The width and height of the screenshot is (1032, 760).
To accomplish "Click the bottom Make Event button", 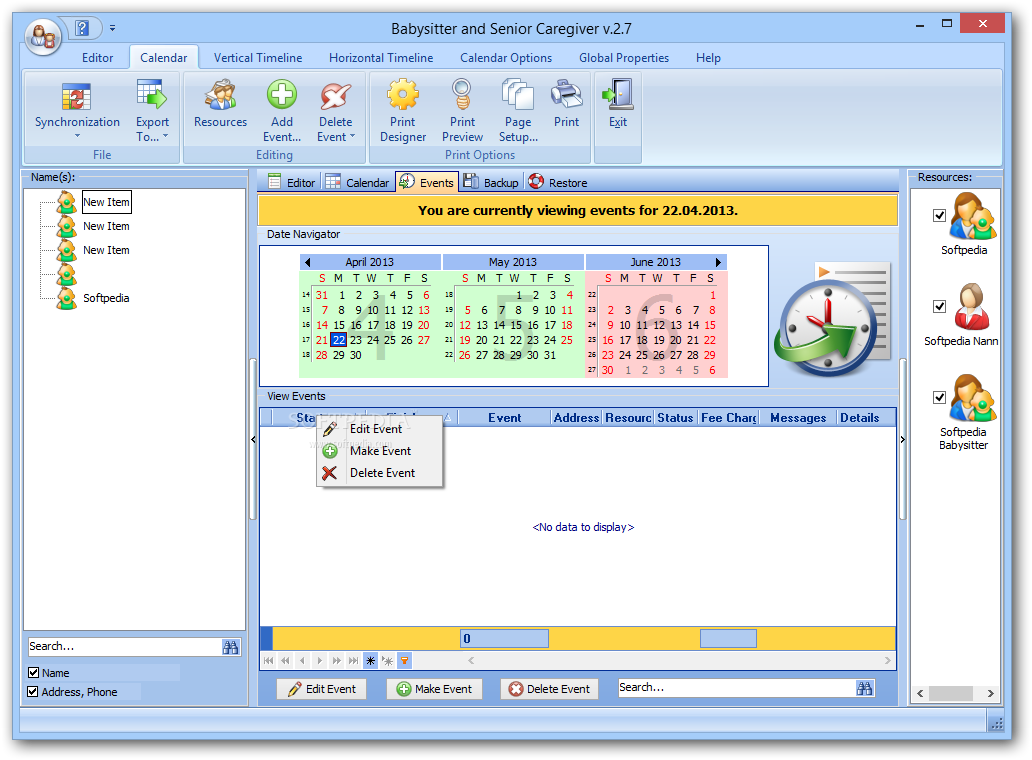I will coord(434,688).
